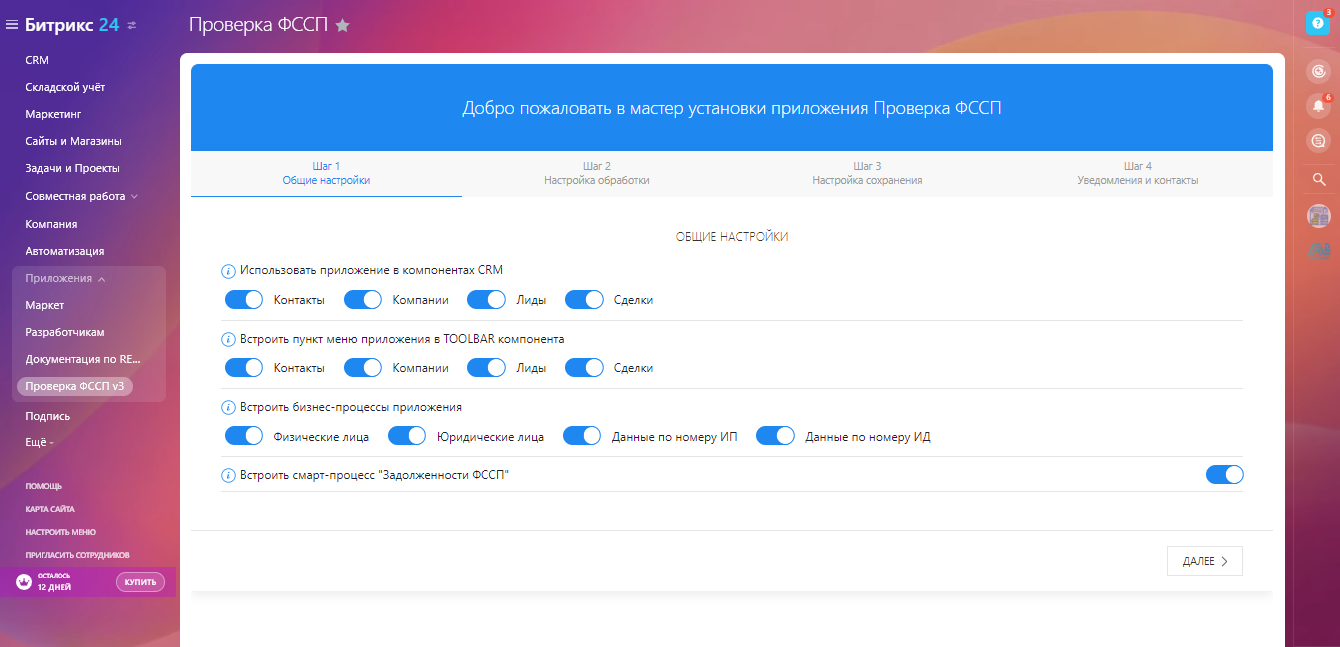The image size is (1340, 647).
Task: Collapse the Приложения section in sidebar
Action: click(x=66, y=278)
